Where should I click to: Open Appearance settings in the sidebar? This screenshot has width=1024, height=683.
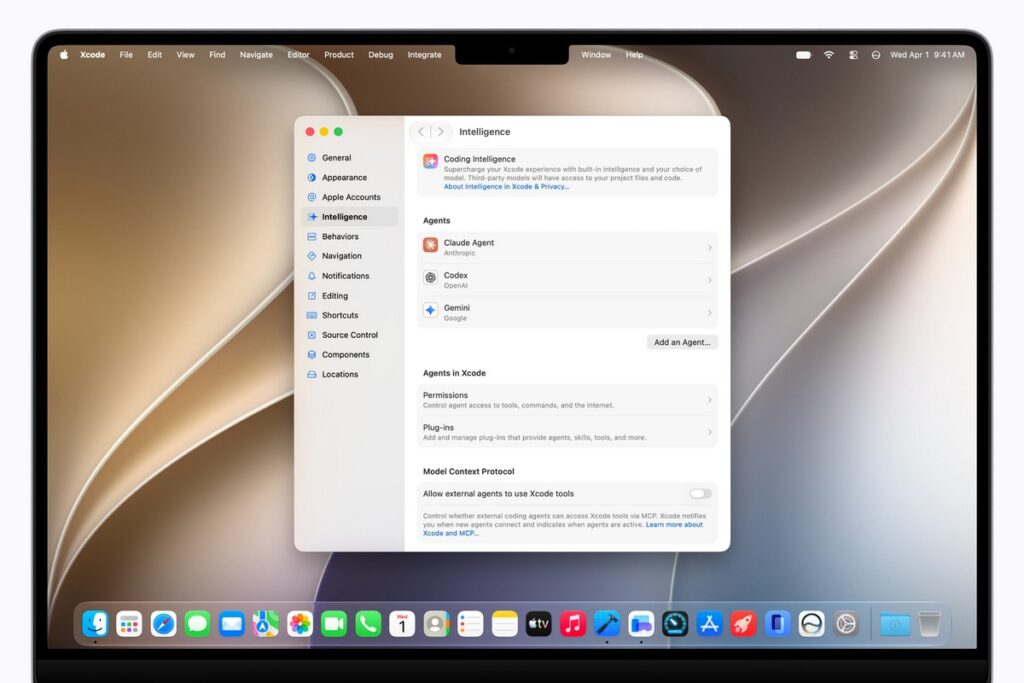(x=349, y=178)
